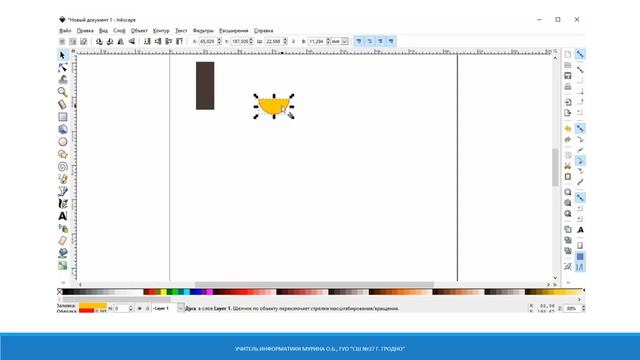Toggle current layer visibility eye

coord(140,309)
